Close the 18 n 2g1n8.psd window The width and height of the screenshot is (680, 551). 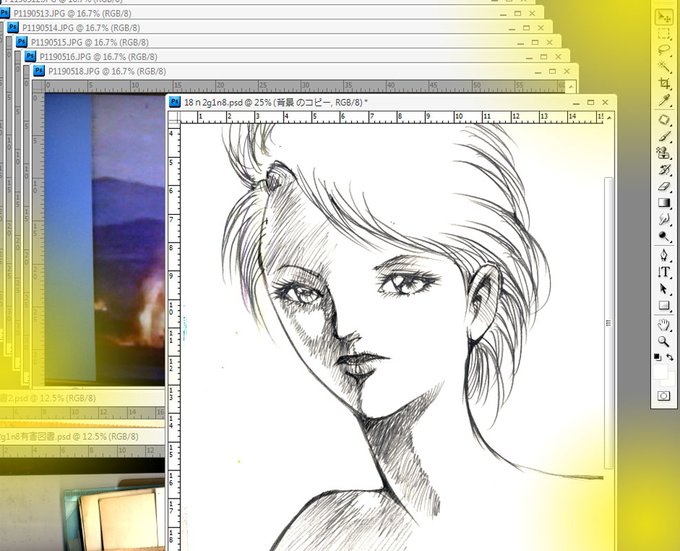(605, 102)
